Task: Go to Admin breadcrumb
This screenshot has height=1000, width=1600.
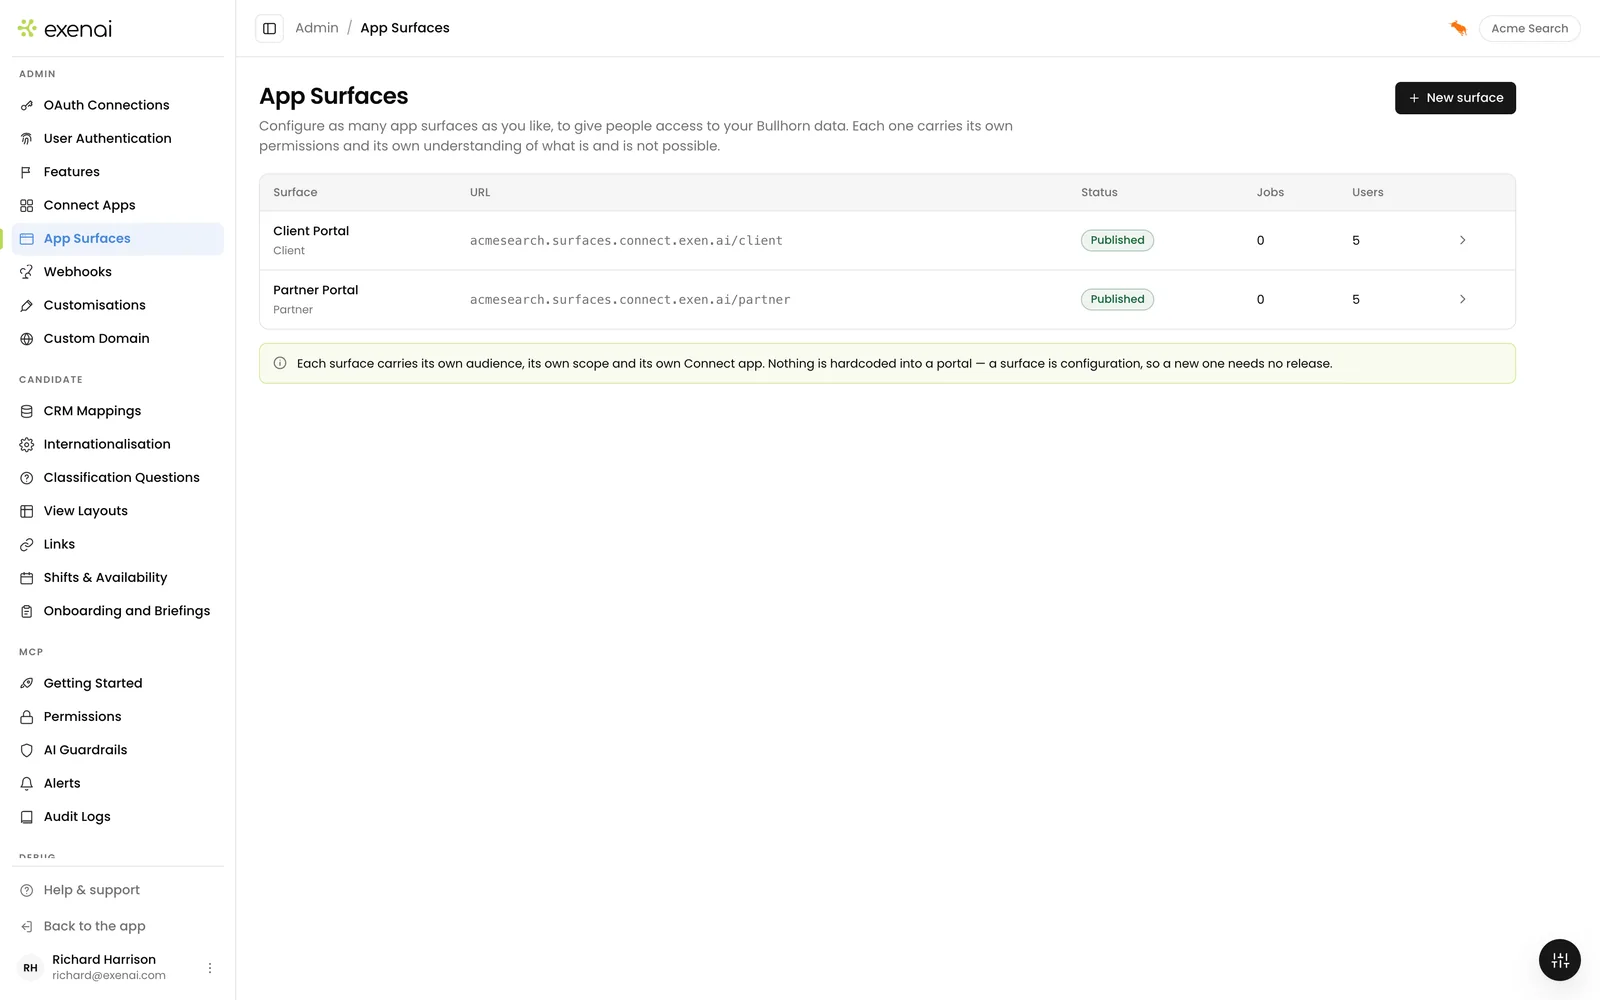Action: pos(317,28)
